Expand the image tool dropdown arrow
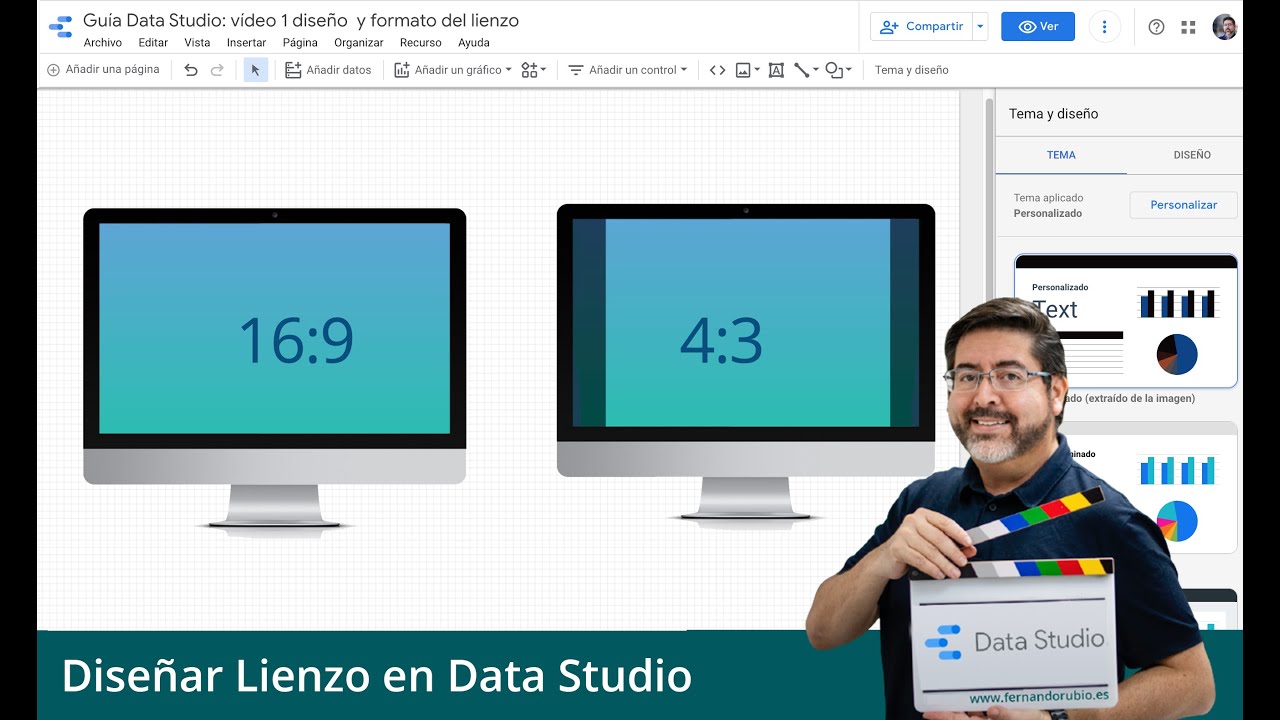Viewport: 1280px width, 720px height. (x=757, y=70)
